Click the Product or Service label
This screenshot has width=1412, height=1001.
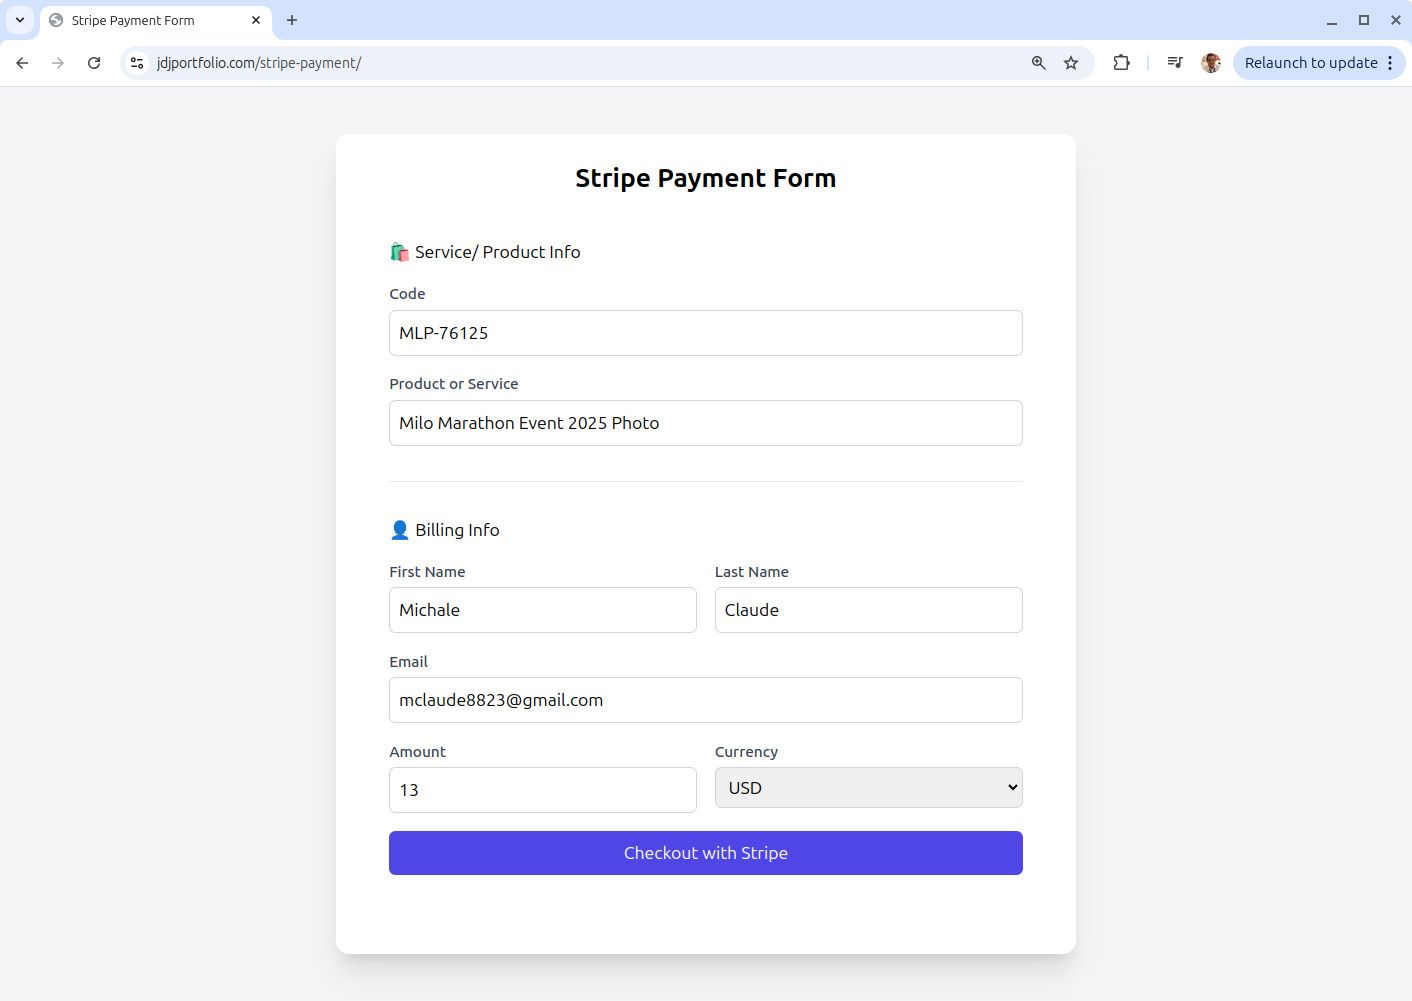[454, 384]
